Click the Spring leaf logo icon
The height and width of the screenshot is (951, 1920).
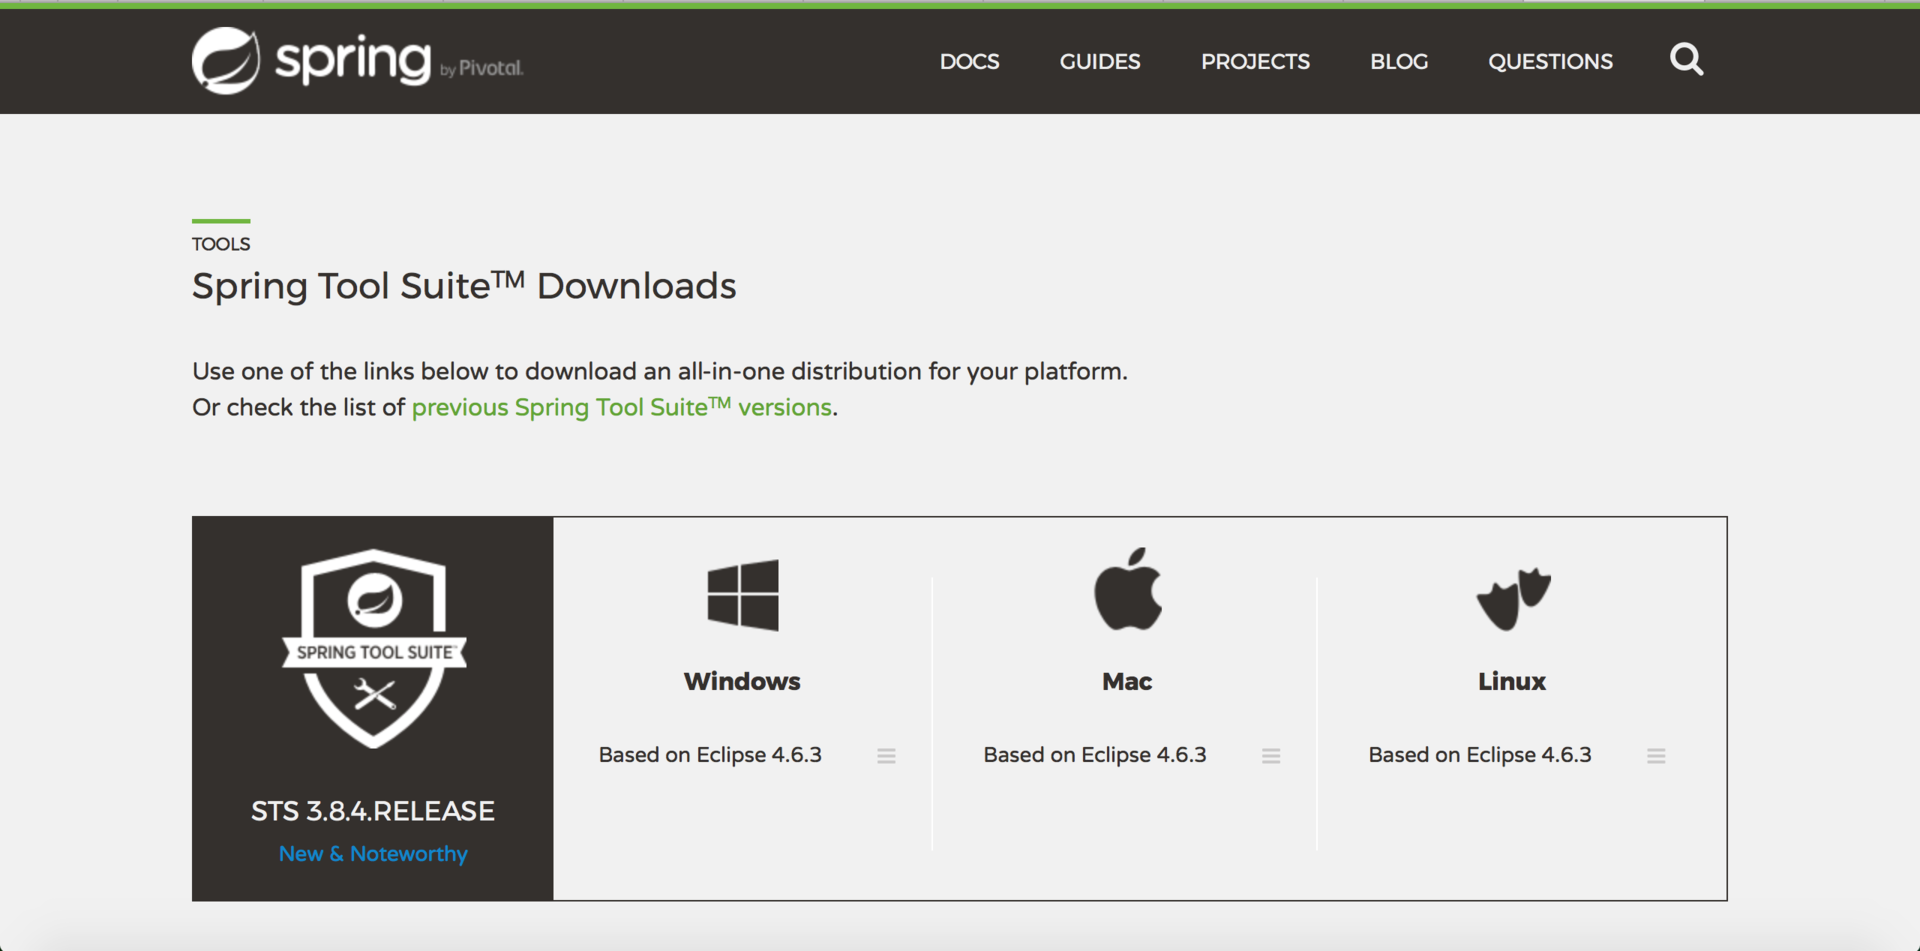tap(226, 61)
